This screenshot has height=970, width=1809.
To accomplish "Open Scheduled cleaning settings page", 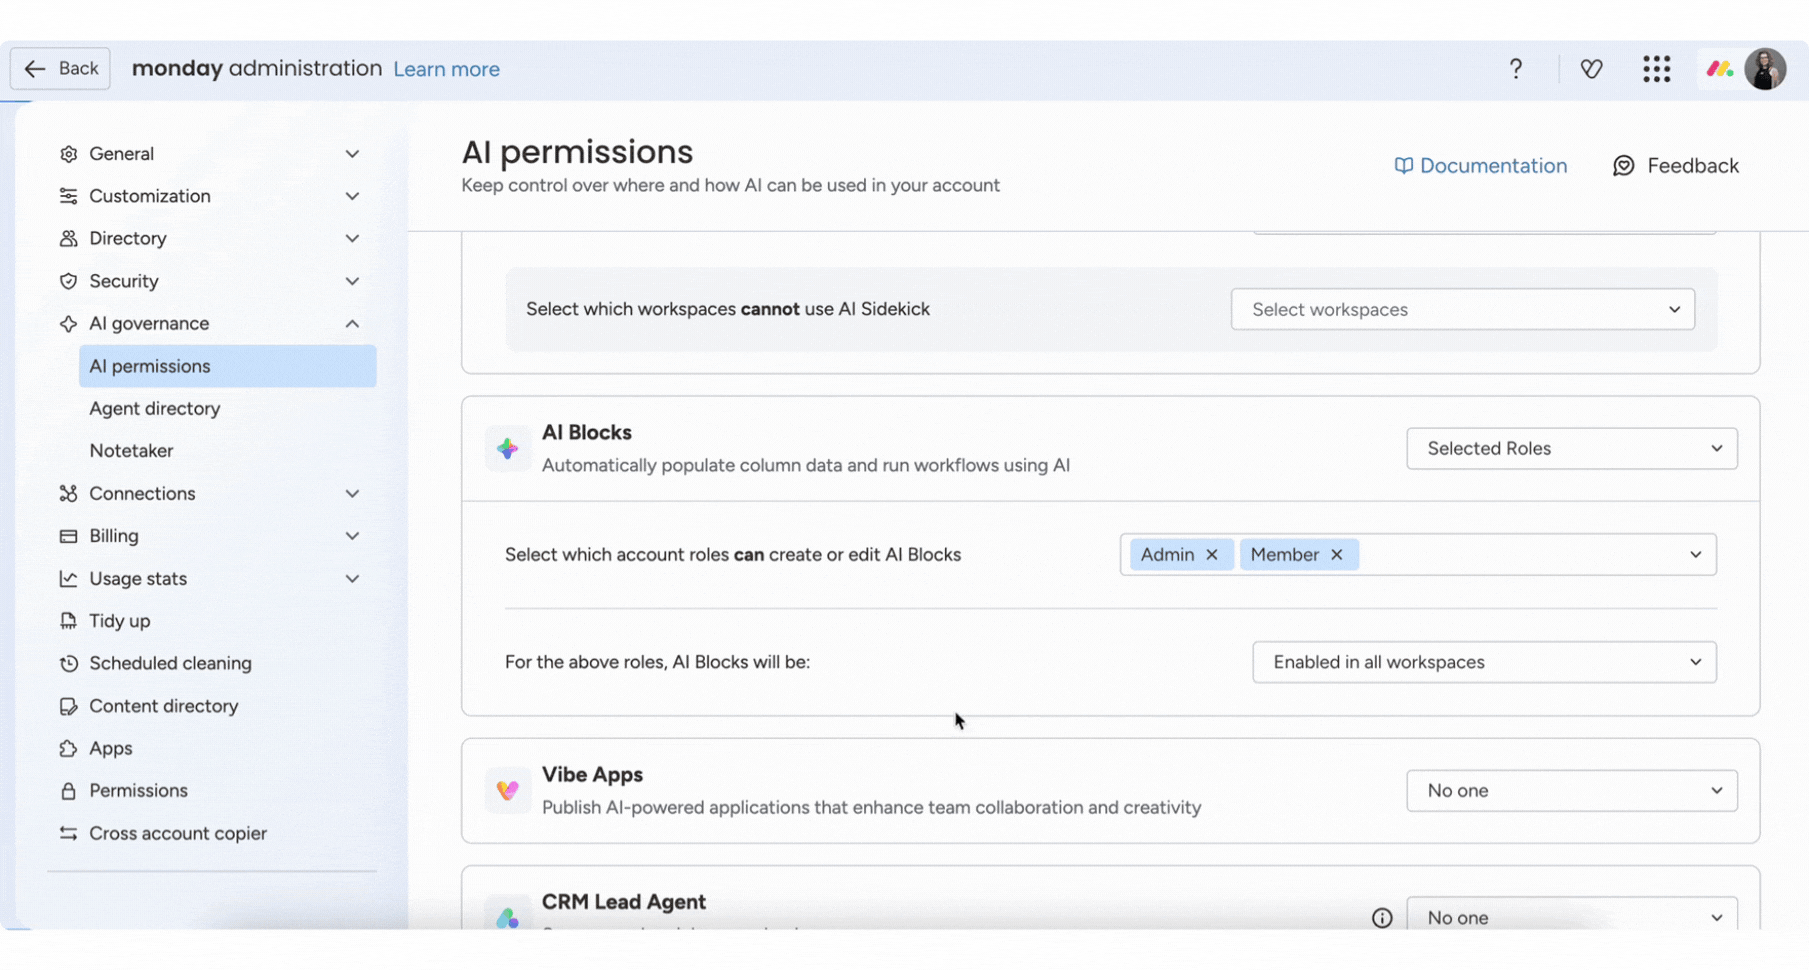I will coord(170,663).
